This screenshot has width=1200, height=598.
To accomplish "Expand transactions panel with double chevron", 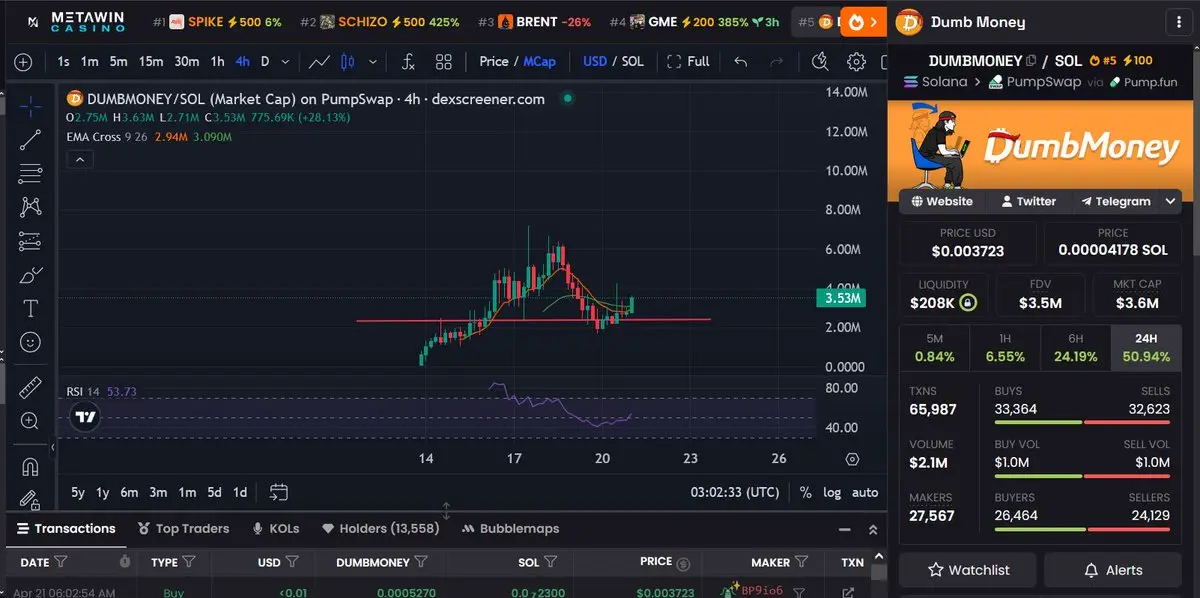I will pyautogui.click(x=873, y=529).
